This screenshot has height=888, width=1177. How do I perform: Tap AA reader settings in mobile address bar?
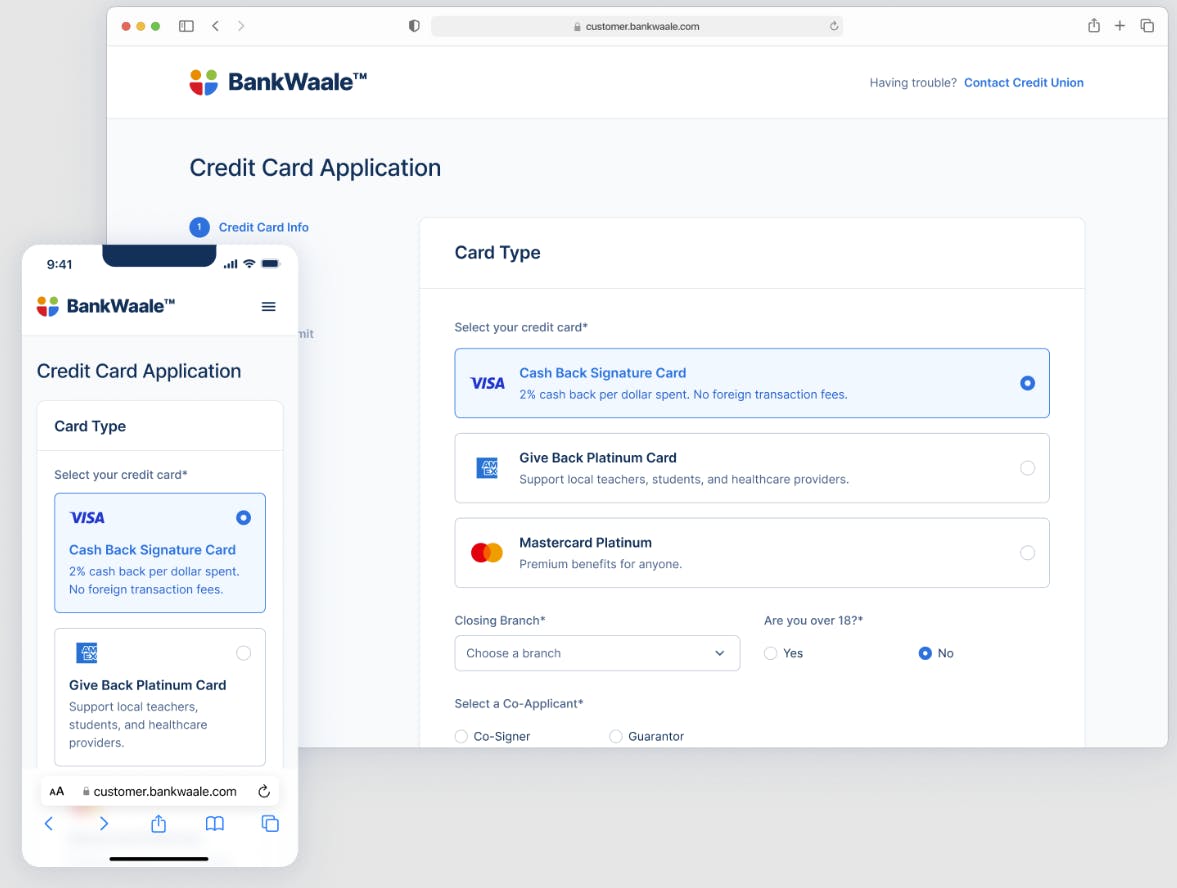coord(56,791)
